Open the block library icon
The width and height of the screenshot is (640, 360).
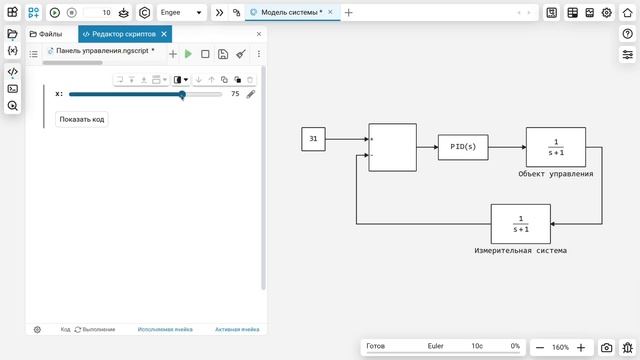click(13, 12)
